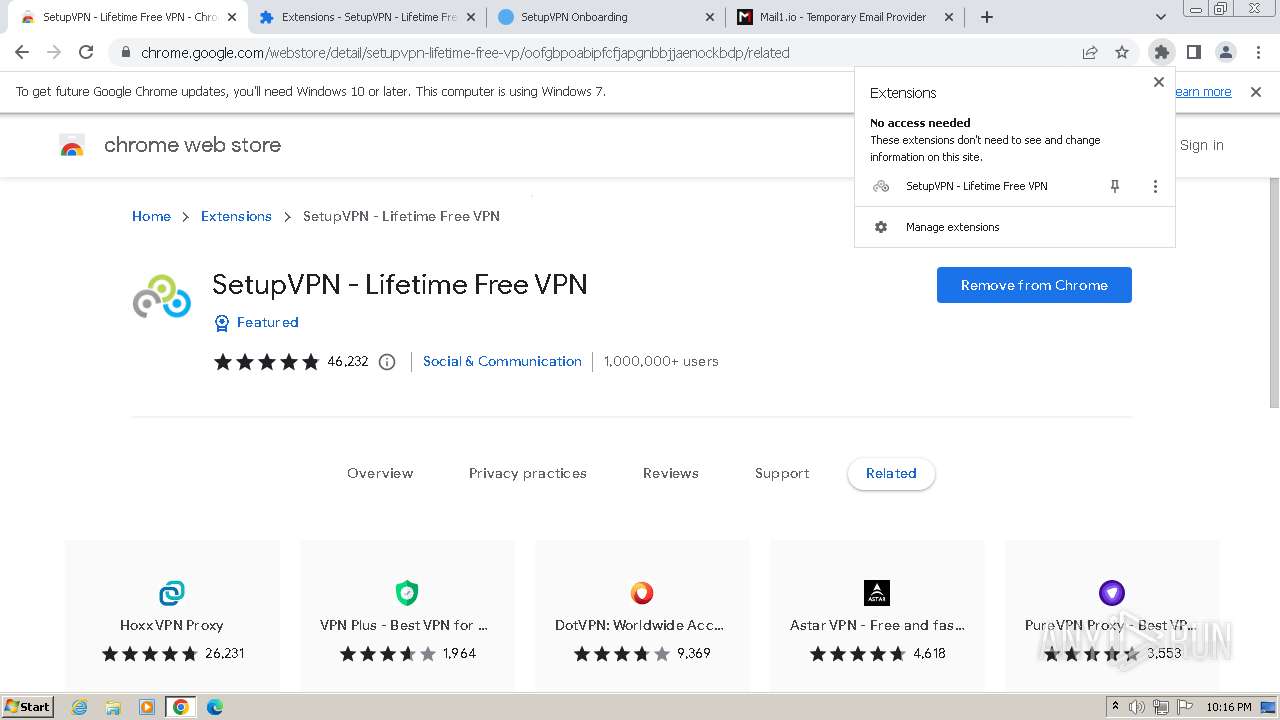Dismiss the Chrome update notification bar
This screenshot has width=1280, height=720.
(x=1256, y=91)
